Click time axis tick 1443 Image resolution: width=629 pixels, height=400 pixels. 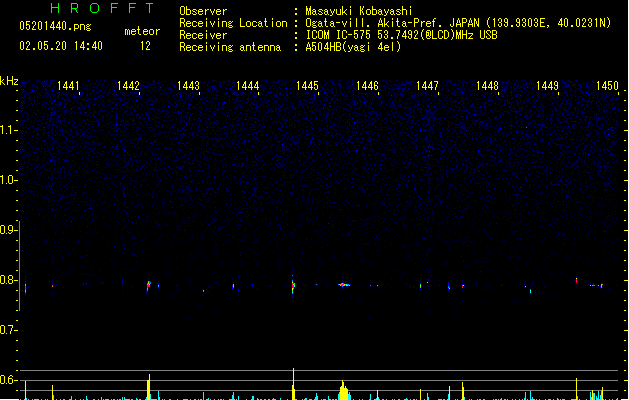(x=188, y=86)
